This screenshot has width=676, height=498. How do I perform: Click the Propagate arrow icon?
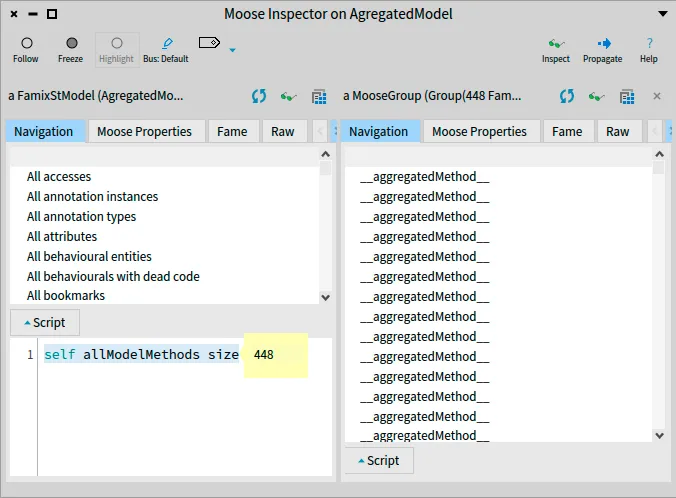(x=604, y=44)
